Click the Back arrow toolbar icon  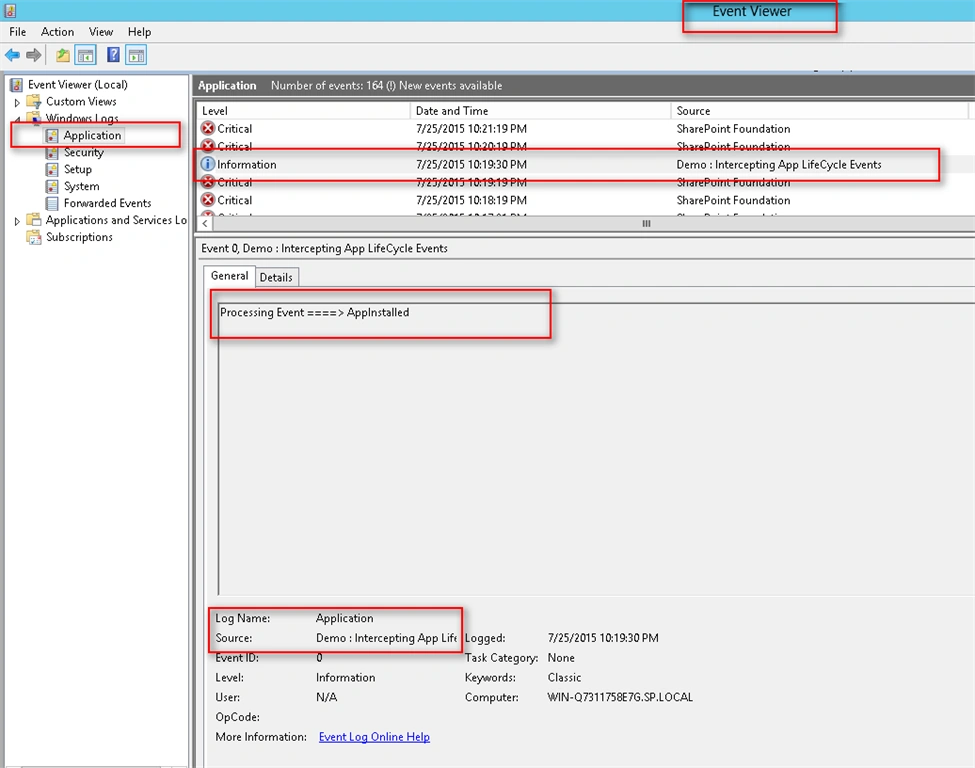click(x=12, y=55)
